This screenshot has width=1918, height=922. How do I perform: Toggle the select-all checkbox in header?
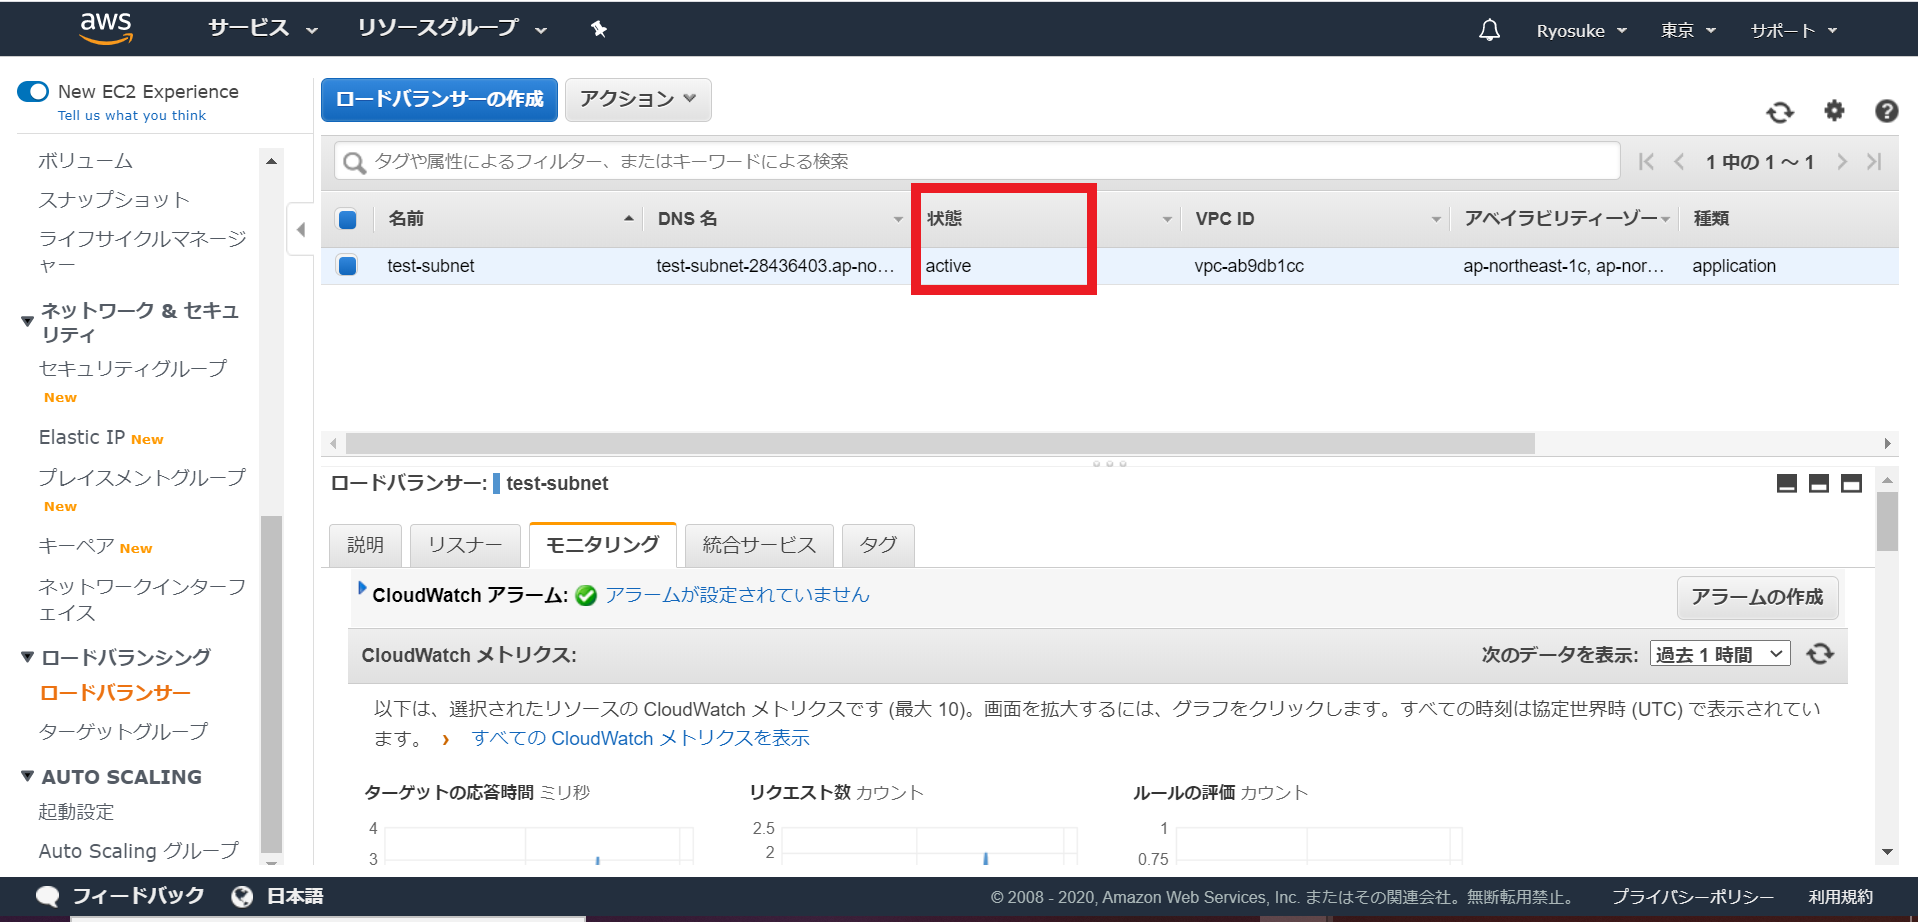pyautogui.click(x=347, y=220)
